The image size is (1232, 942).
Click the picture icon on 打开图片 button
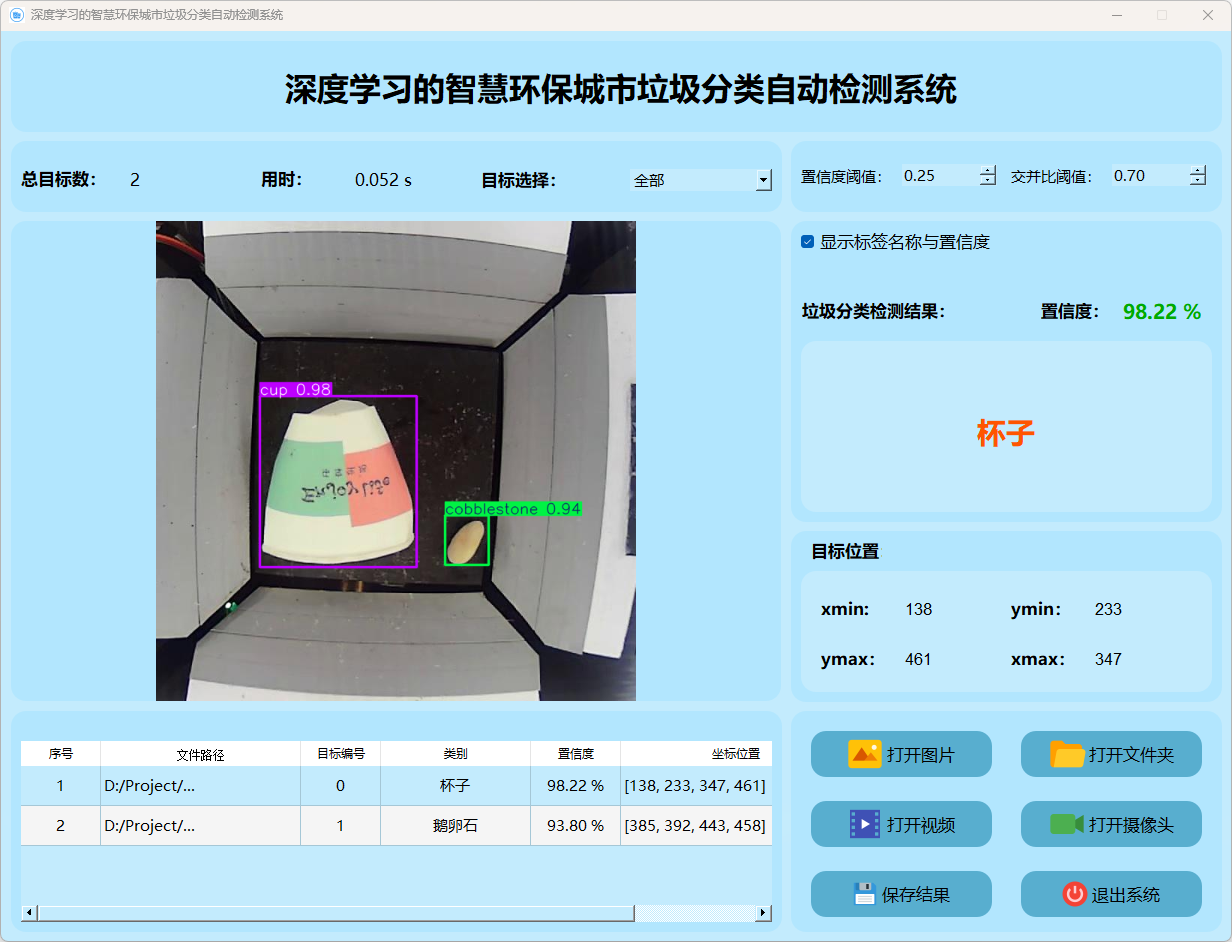(x=864, y=754)
